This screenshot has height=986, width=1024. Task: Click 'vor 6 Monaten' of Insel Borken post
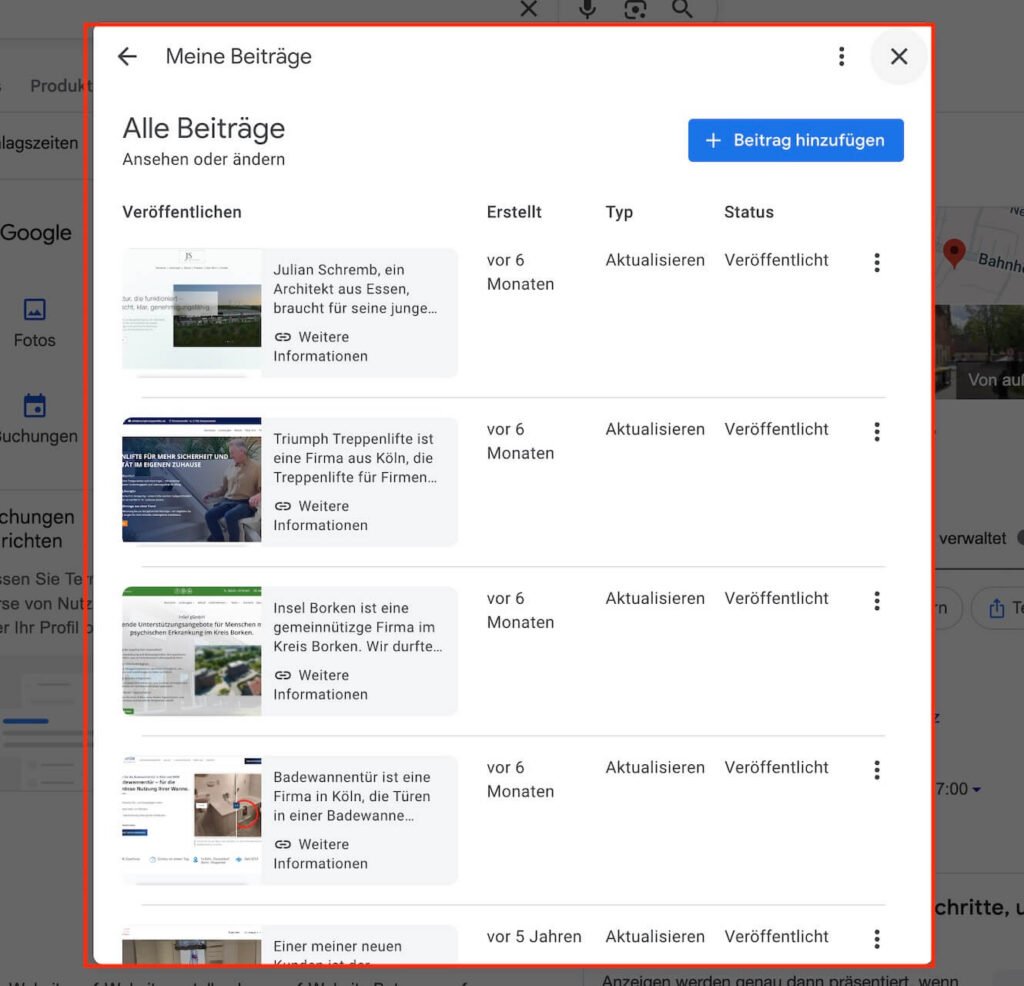520,610
